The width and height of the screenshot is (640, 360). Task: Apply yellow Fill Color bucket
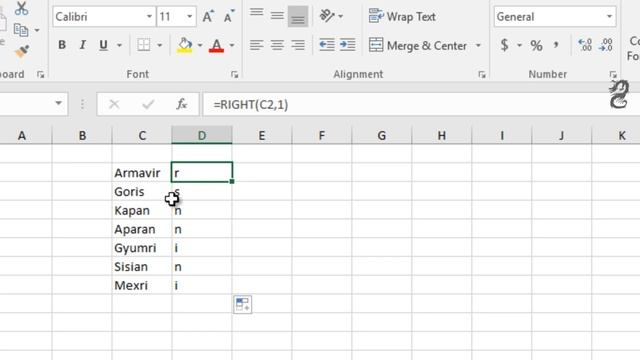pos(184,45)
